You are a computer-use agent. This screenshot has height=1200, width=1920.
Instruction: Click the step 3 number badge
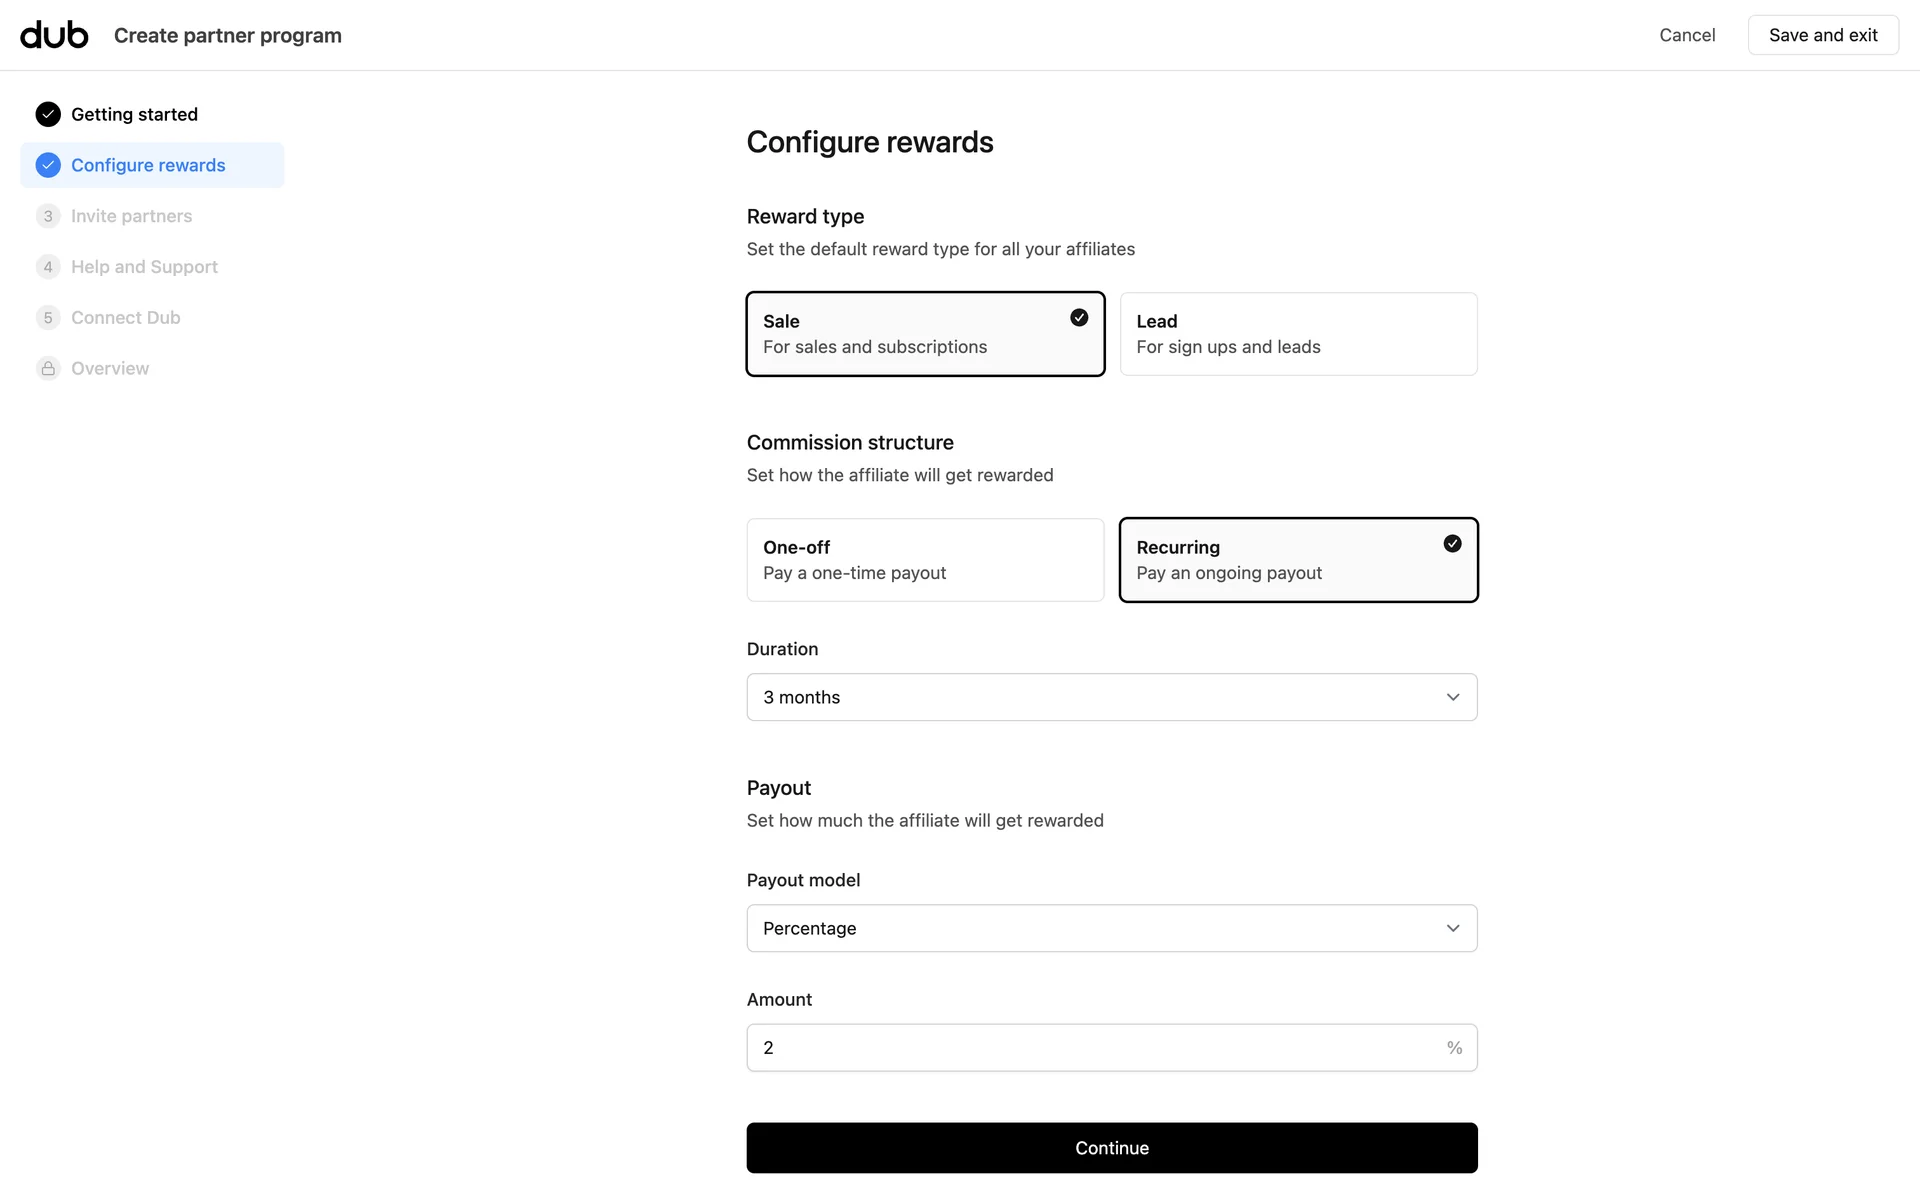(48, 216)
